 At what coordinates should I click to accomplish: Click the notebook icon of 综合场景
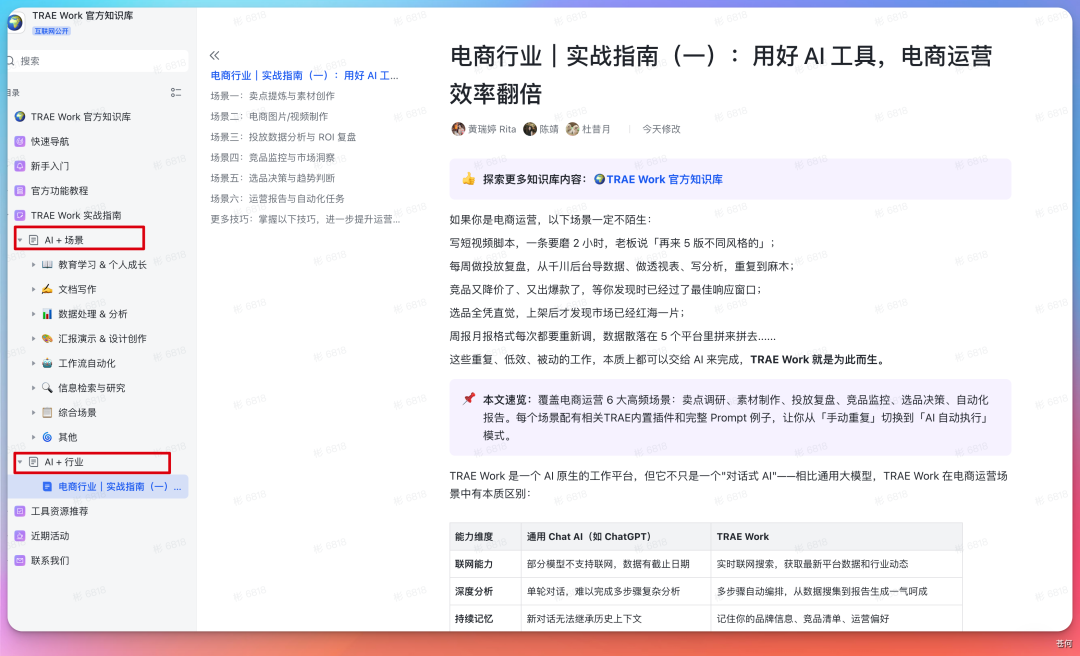47,413
